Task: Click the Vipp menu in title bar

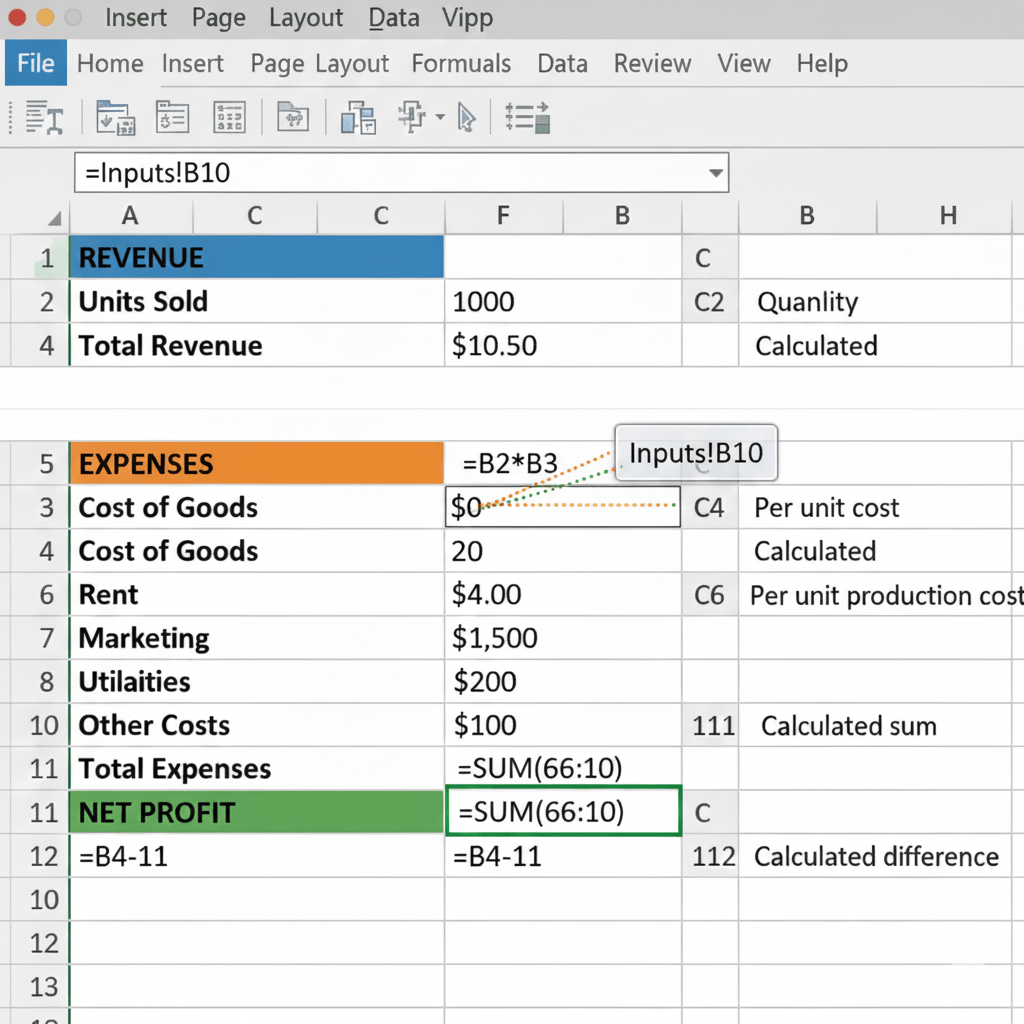Action: (x=465, y=18)
